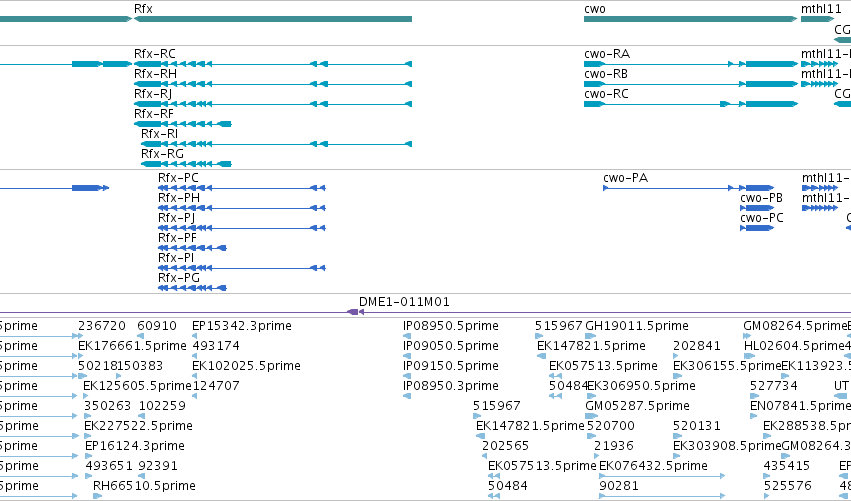The height and width of the screenshot is (501, 851).
Task: Open the EK227522.5prime EST label
Action: (x=138, y=426)
